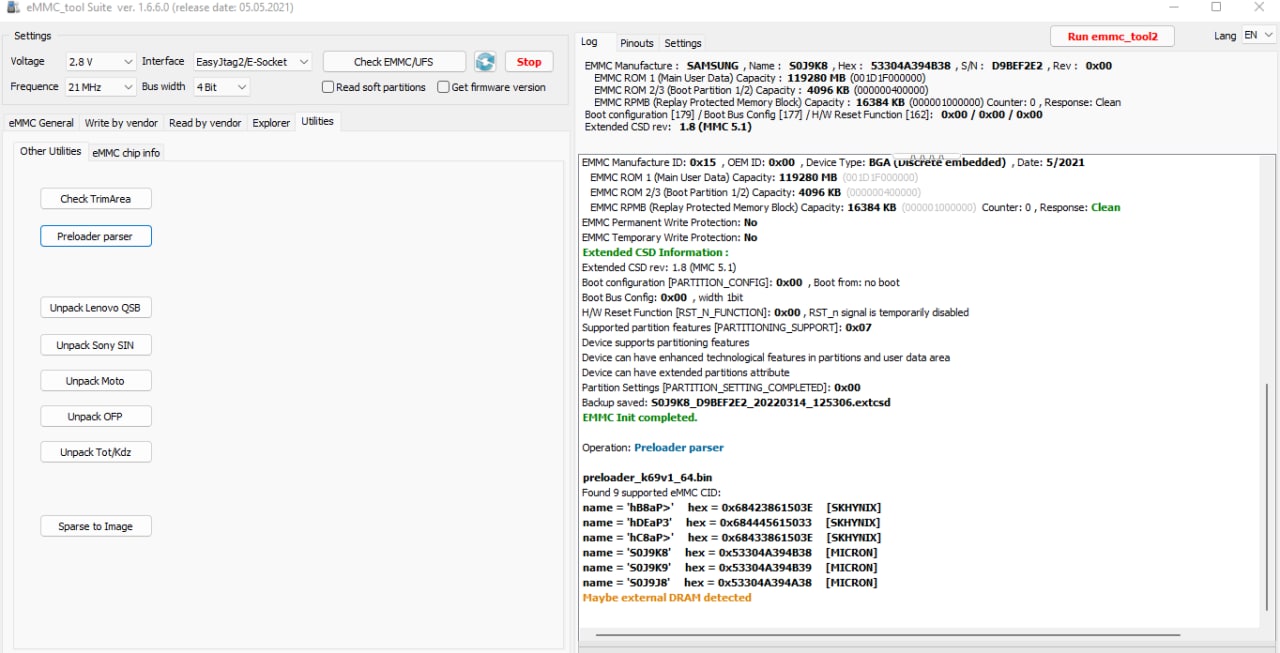Click the Check TrimArea button
The image size is (1280, 653).
click(x=96, y=199)
